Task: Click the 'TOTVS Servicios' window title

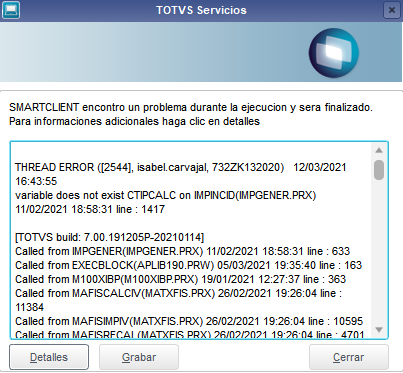Action: [x=201, y=10]
